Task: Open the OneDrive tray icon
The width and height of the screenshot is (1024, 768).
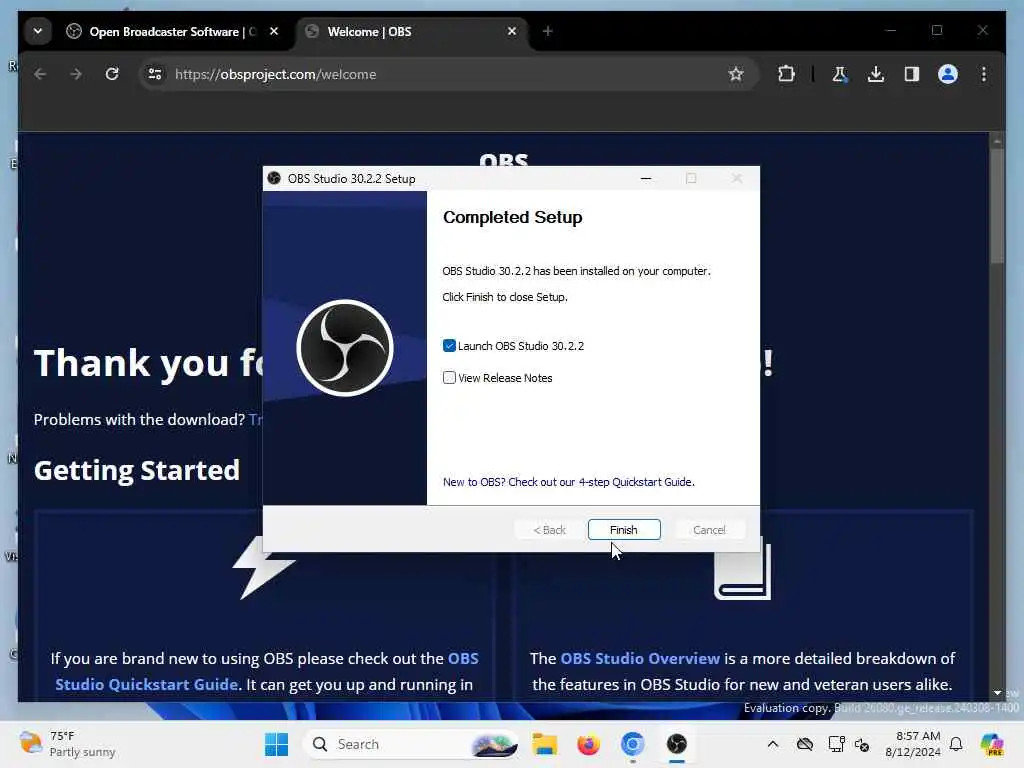Action: coord(805,744)
